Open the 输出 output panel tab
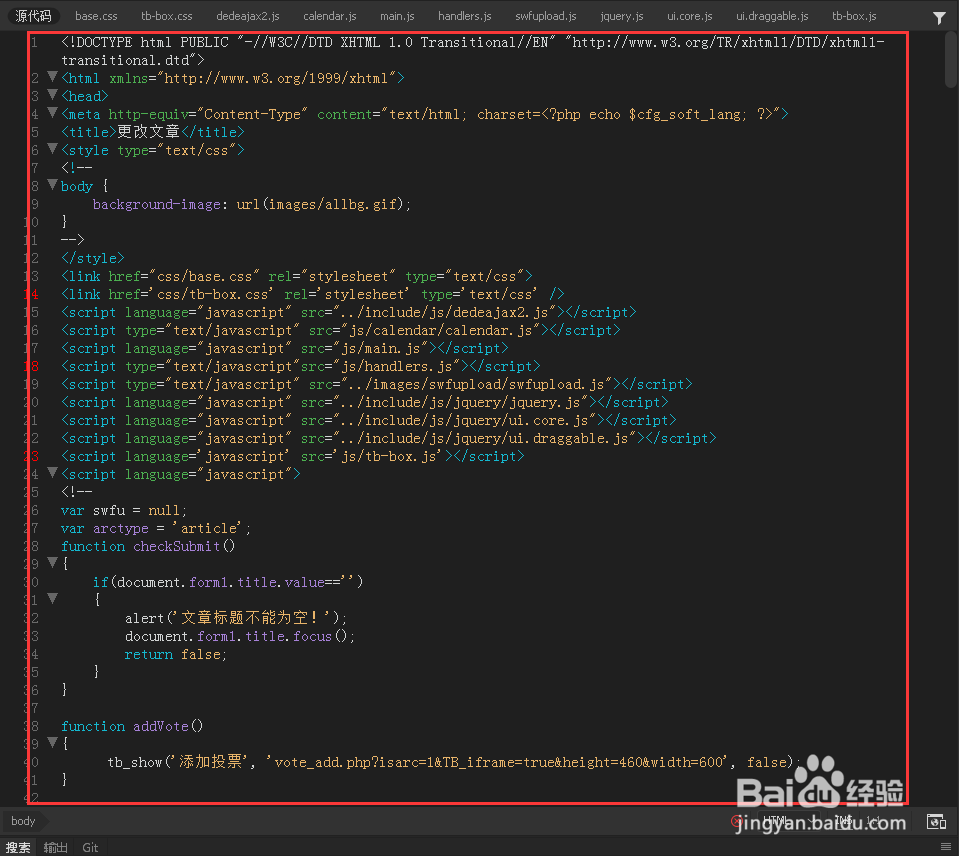The image size is (959, 856). click(x=56, y=847)
